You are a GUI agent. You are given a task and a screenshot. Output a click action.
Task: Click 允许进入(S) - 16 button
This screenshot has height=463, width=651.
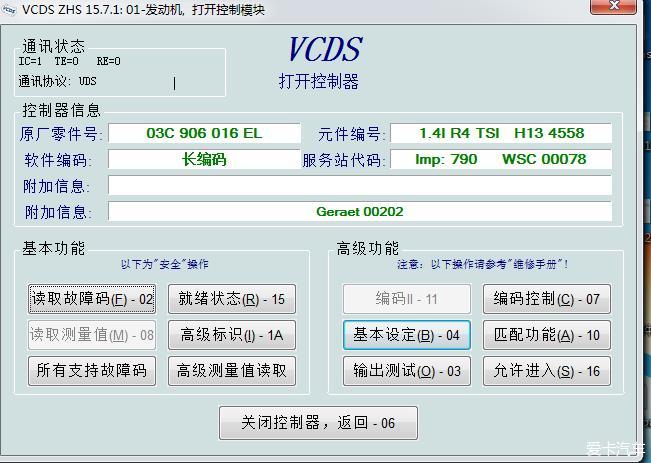547,370
